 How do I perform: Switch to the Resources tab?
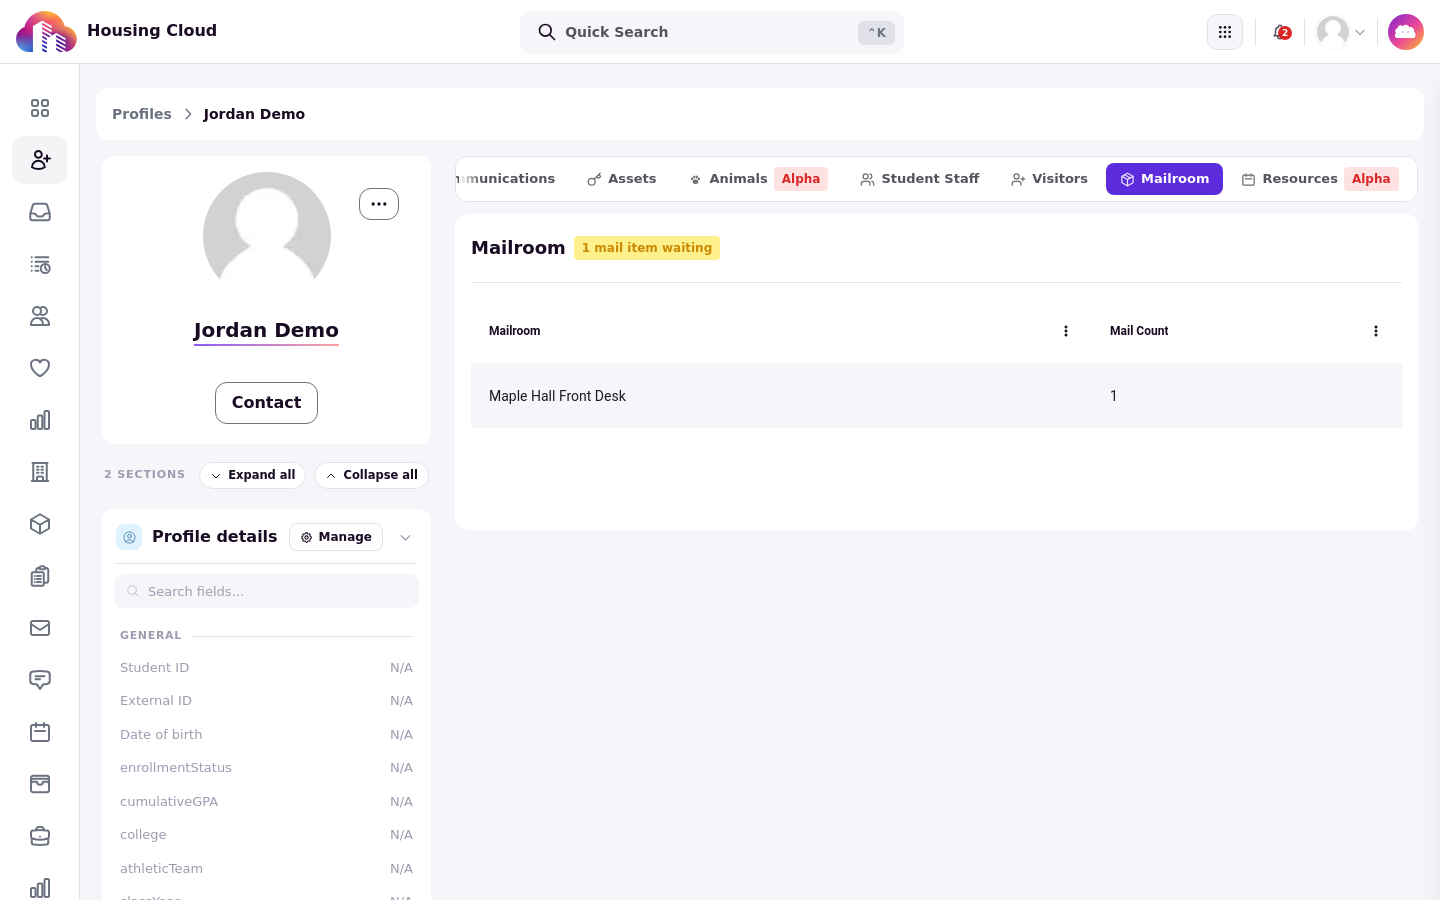click(1320, 179)
